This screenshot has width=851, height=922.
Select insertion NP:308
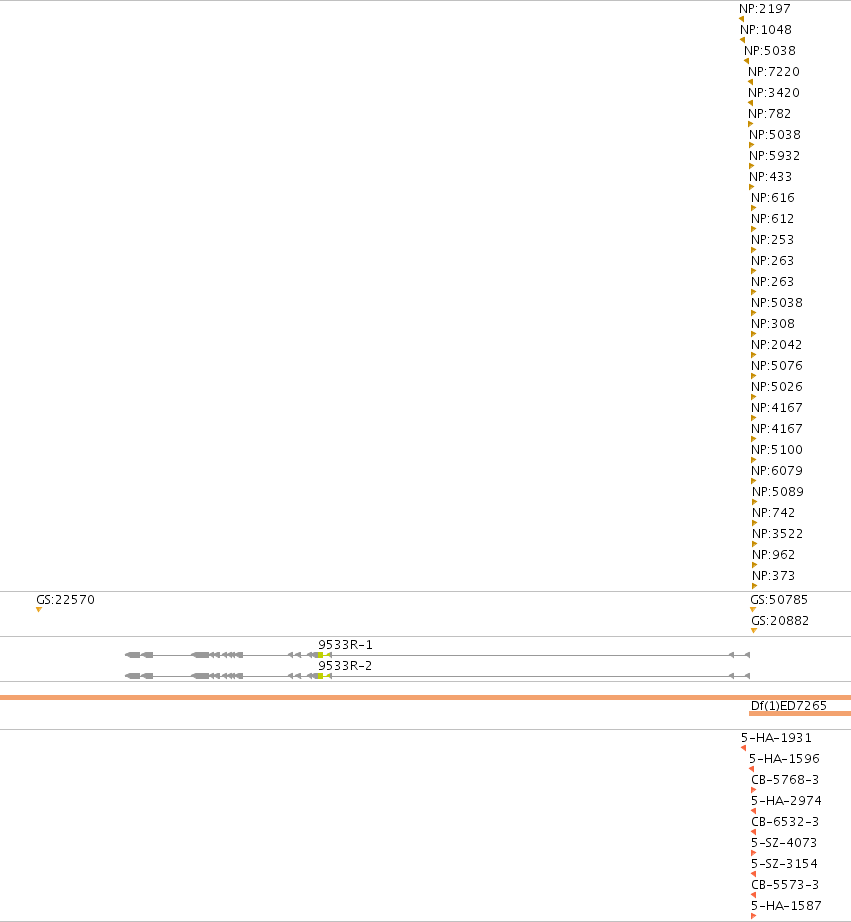[x=773, y=324]
